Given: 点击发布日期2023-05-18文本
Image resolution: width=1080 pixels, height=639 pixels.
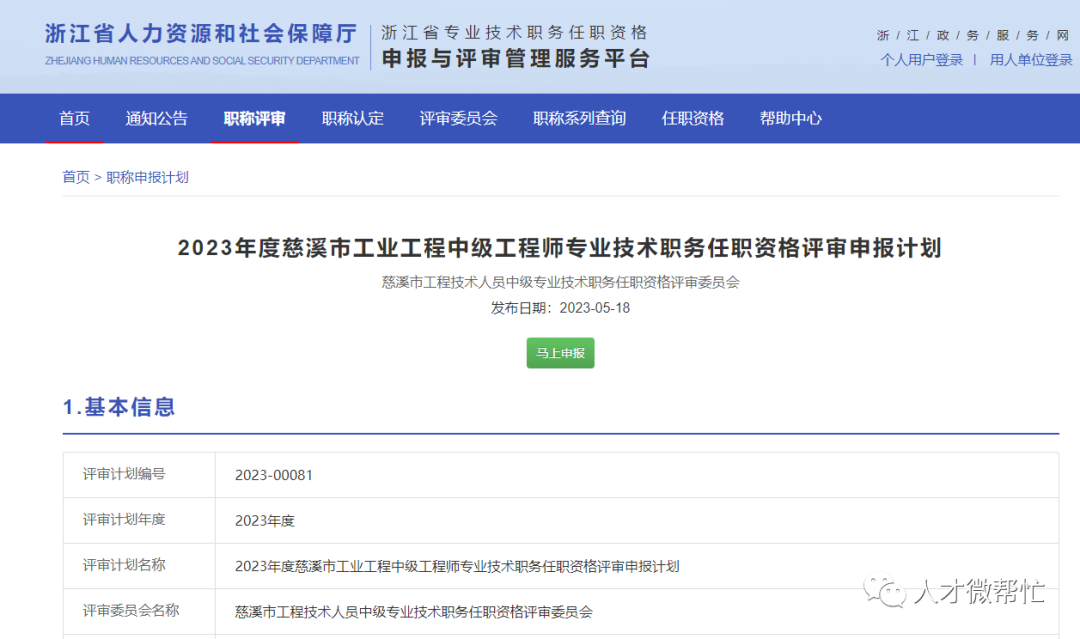Looking at the screenshot, I should [560, 308].
